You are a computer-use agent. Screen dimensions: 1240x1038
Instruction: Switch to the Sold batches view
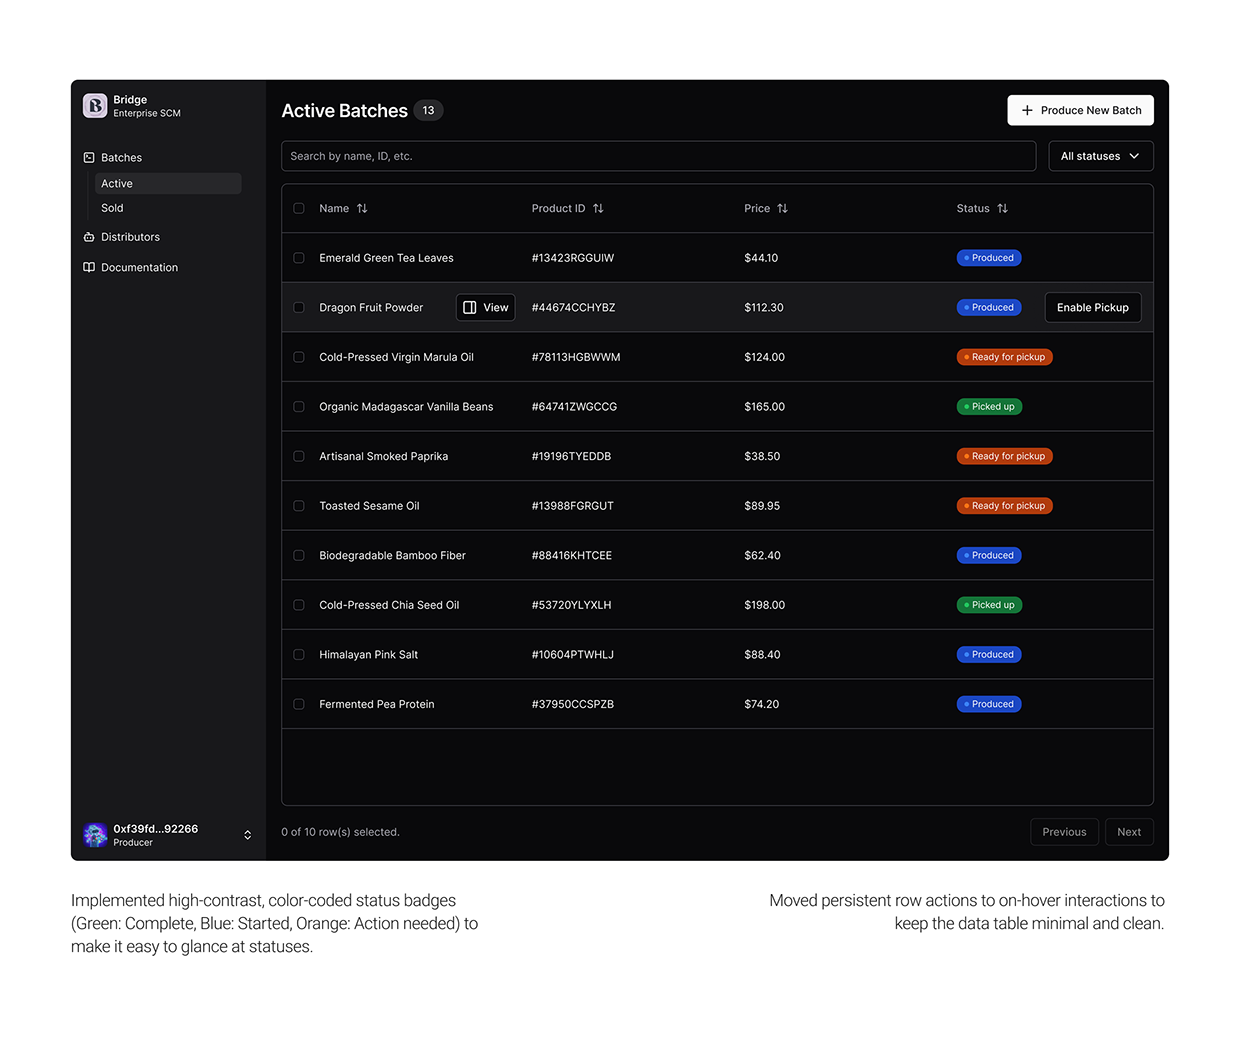pos(111,207)
